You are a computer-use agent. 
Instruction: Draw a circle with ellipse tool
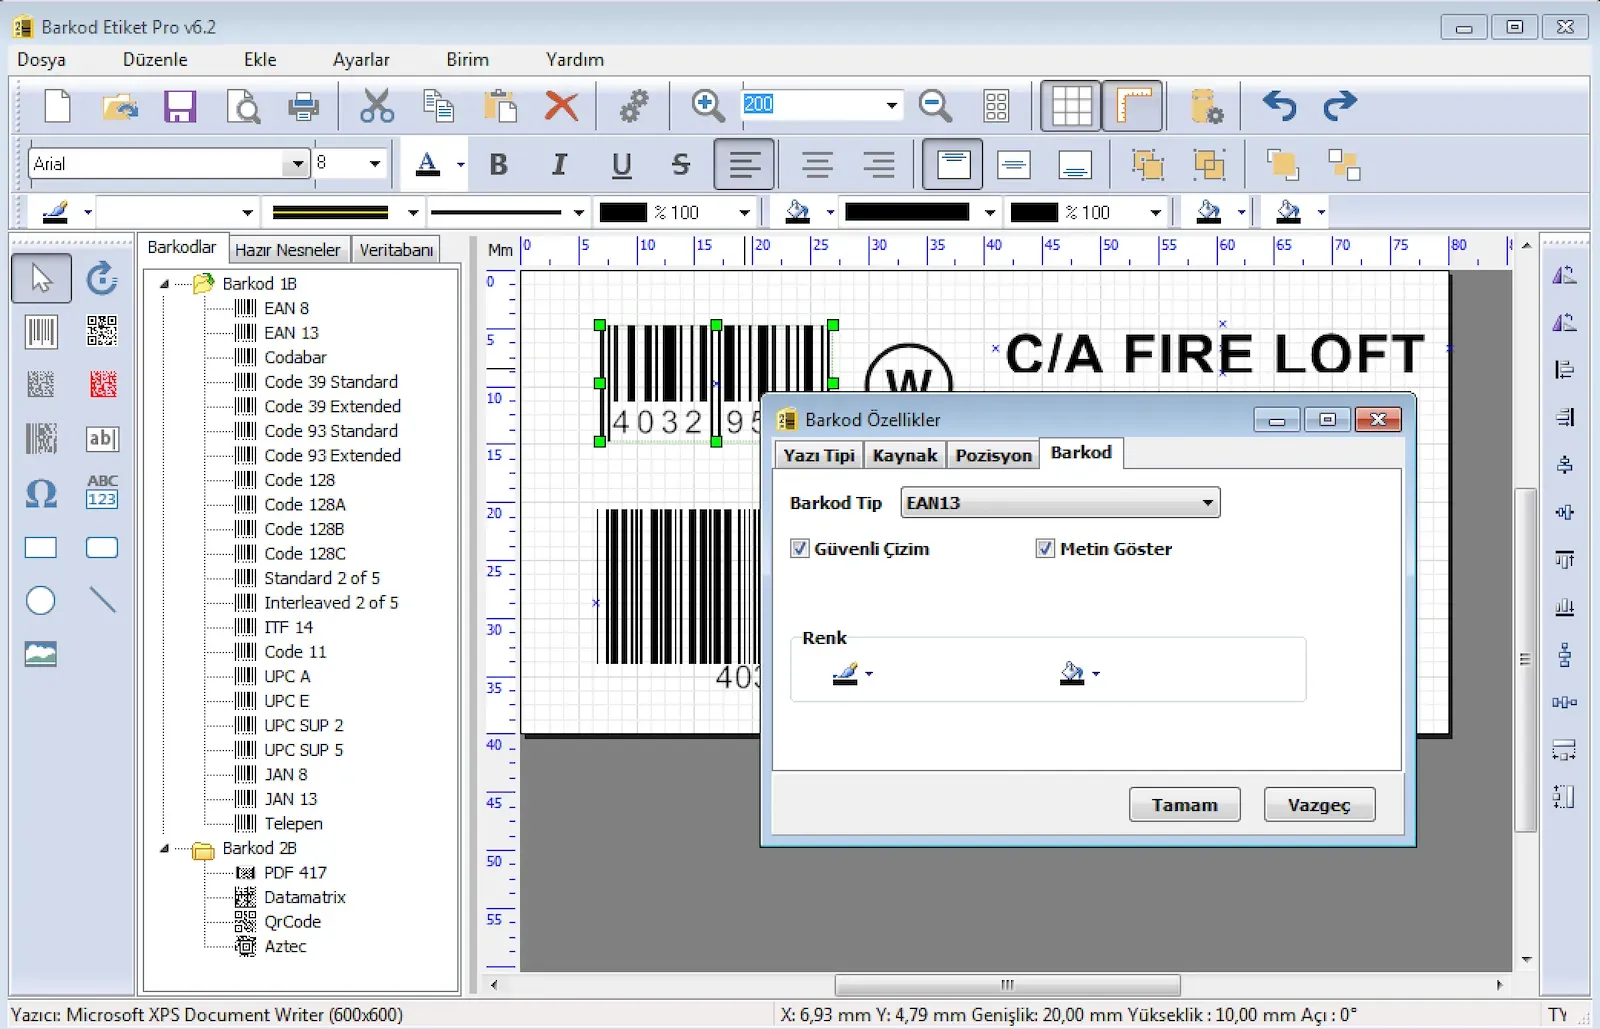click(40, 600)
